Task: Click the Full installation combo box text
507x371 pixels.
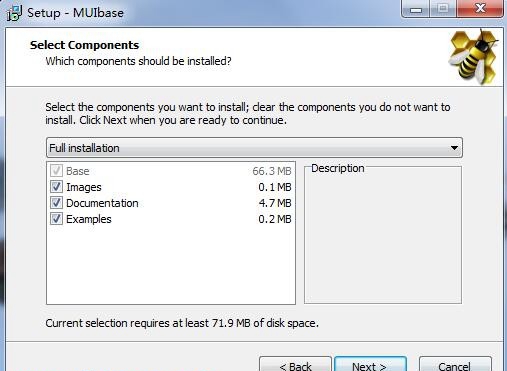Action: point(84,148)
